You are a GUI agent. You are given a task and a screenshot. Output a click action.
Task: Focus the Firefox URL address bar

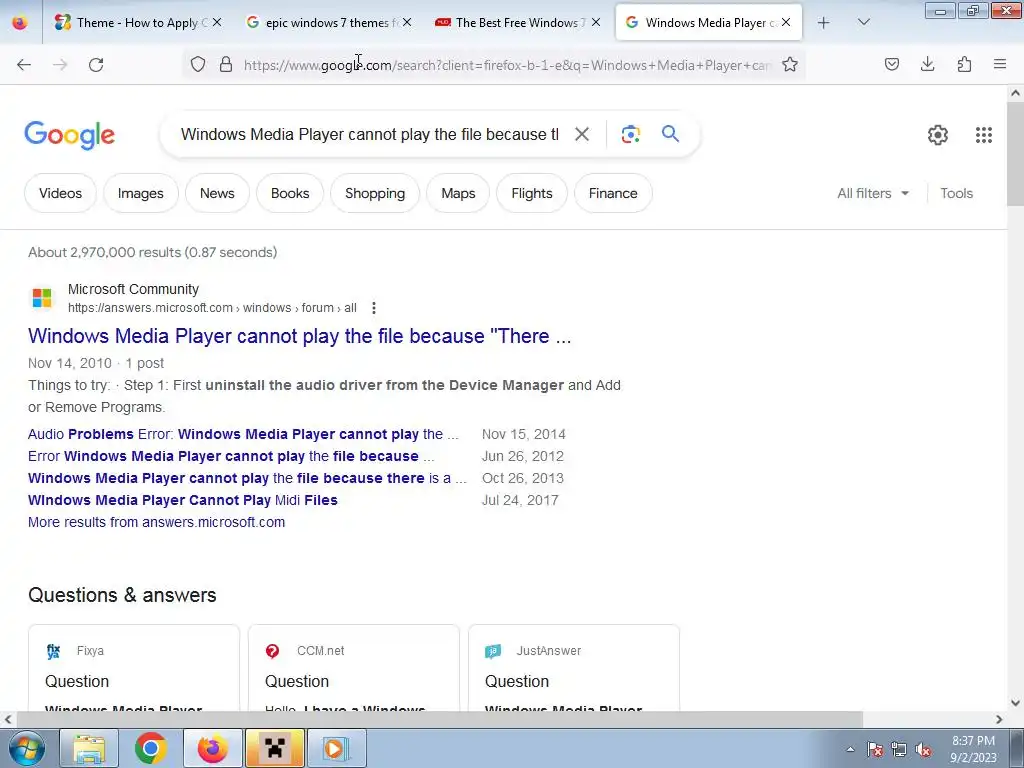point(507,65)
